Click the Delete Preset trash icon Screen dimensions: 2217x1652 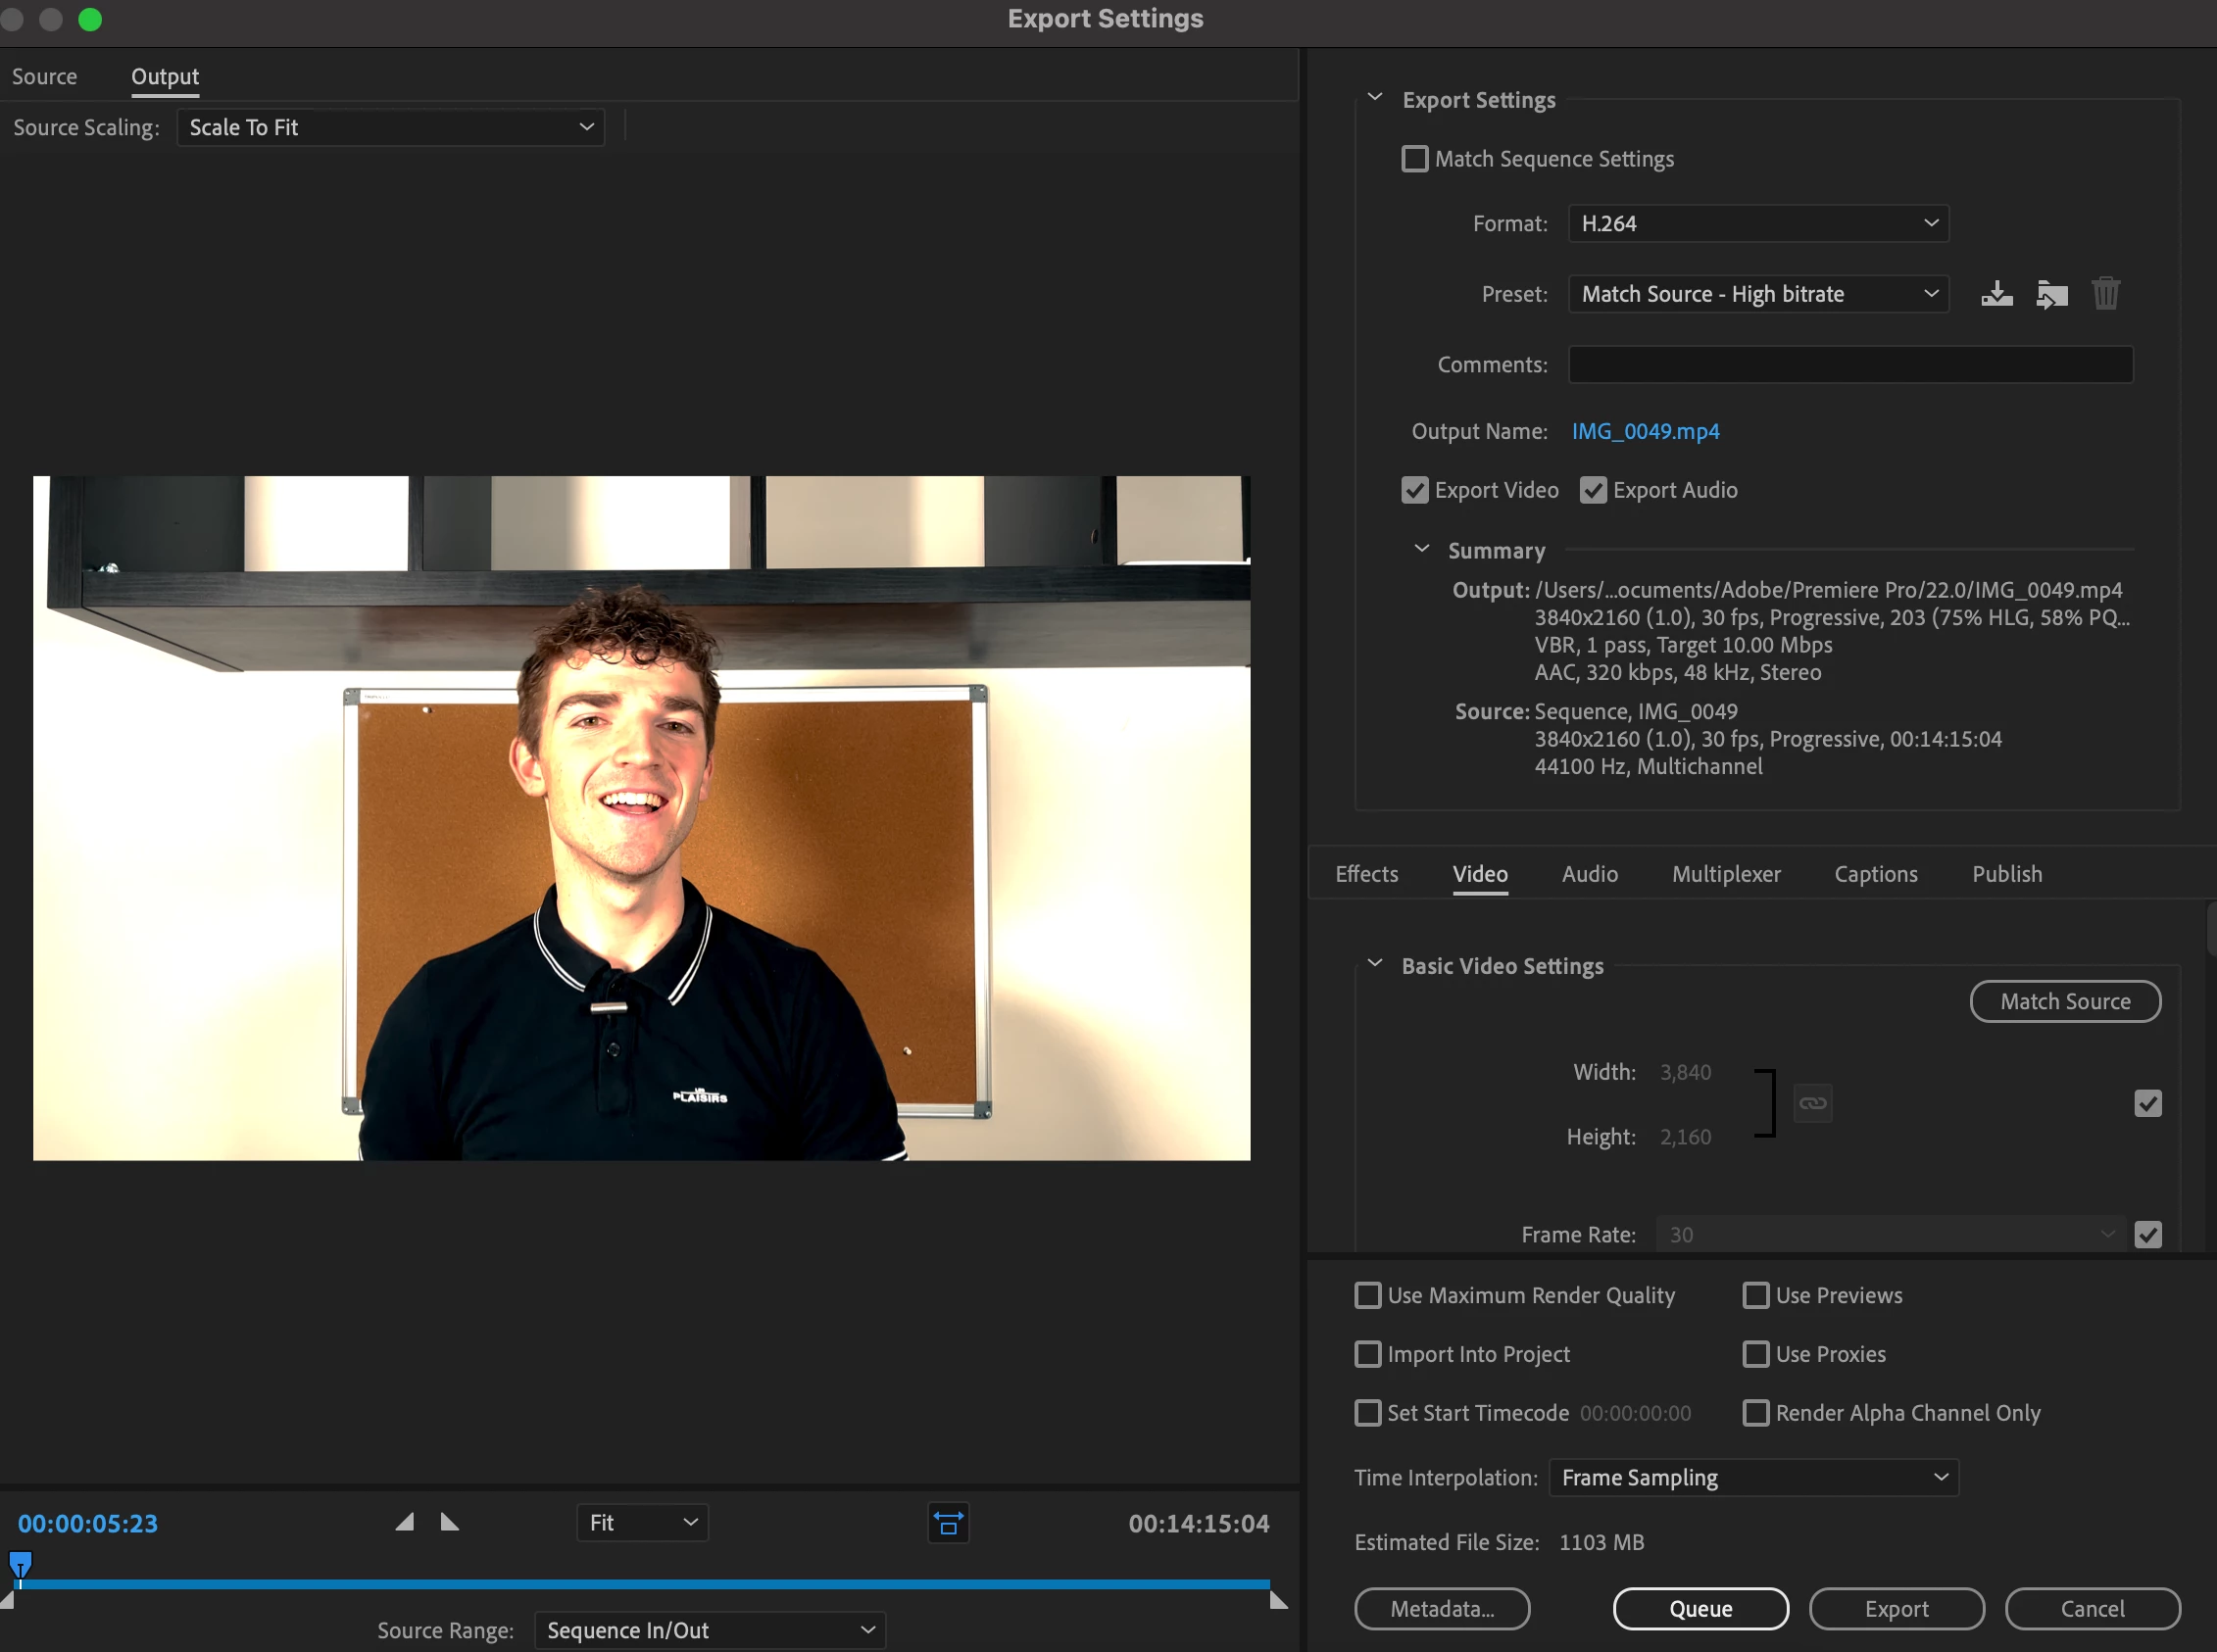[x=2105, y=294]
